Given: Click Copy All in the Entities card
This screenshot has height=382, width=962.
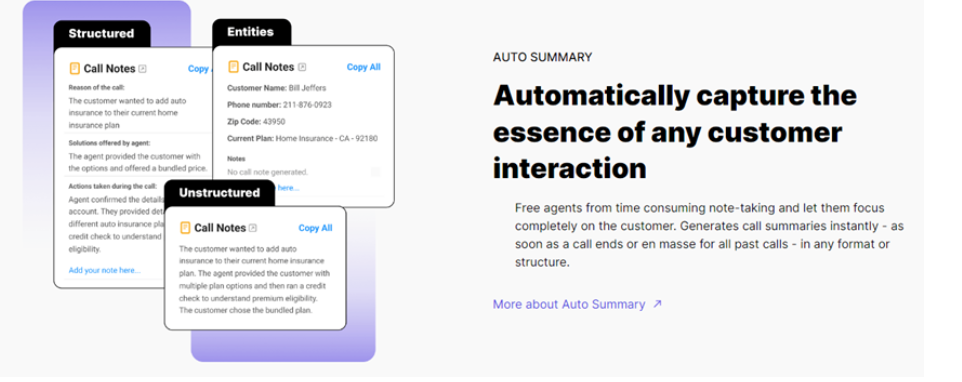Looking at the screenshot, I should point(363,67).
